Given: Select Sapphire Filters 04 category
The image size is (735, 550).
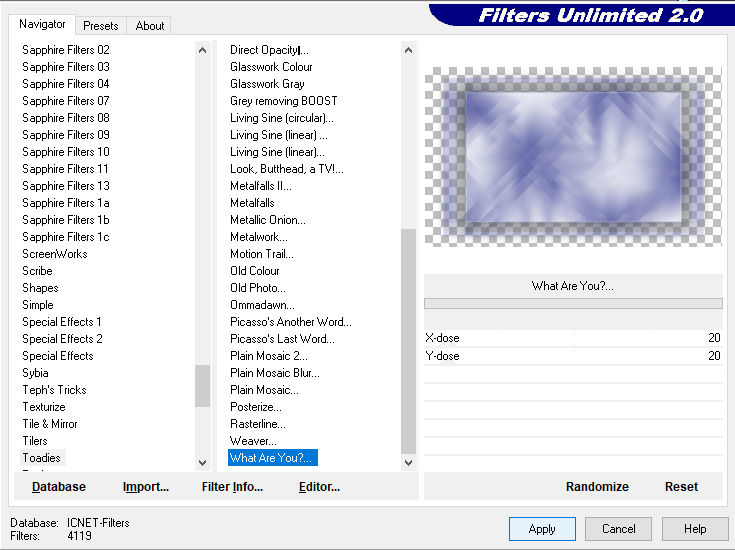Looking at the screenshot, I should (x=66, y=84).
